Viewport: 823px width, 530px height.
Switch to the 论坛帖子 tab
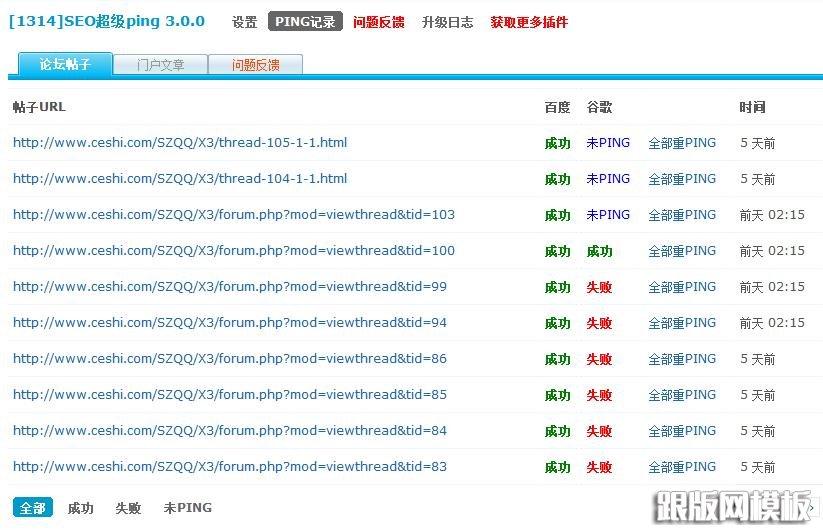coord(64,65)
